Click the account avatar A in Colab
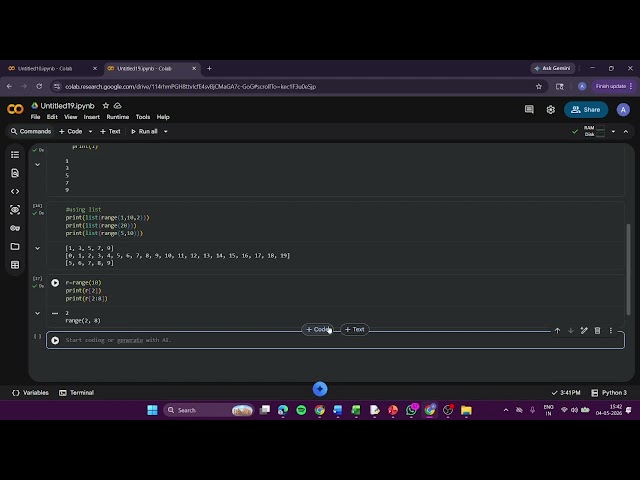640x480 pixels. pos(623,109)
